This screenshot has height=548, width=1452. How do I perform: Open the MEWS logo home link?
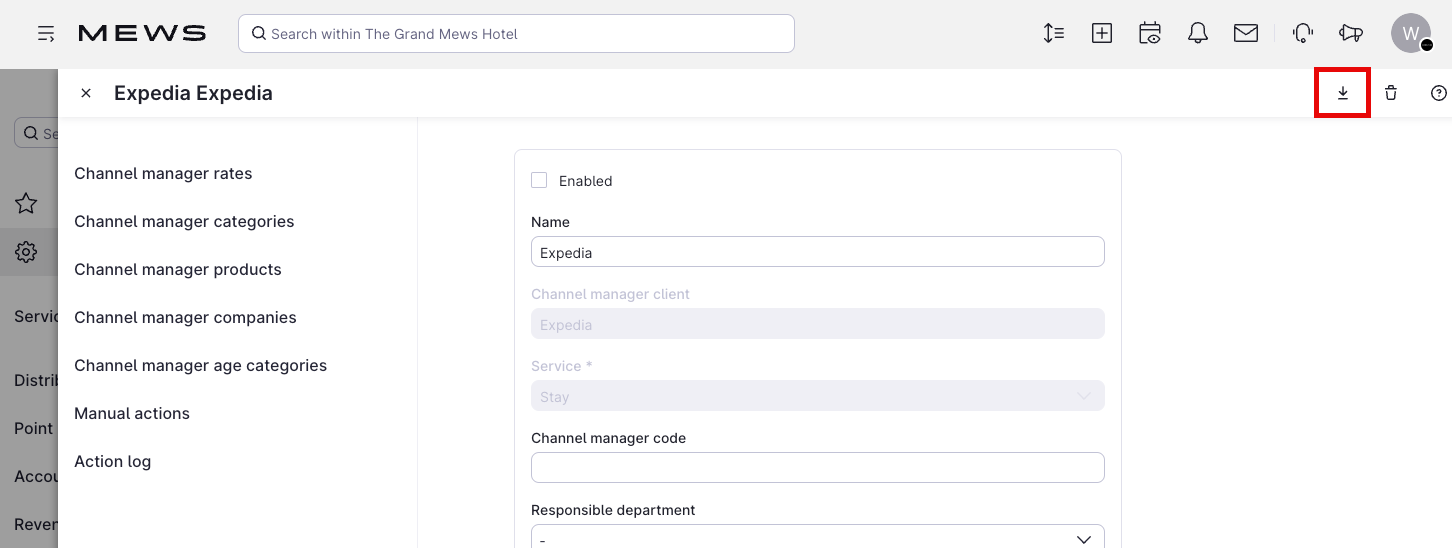click(142, 34)
